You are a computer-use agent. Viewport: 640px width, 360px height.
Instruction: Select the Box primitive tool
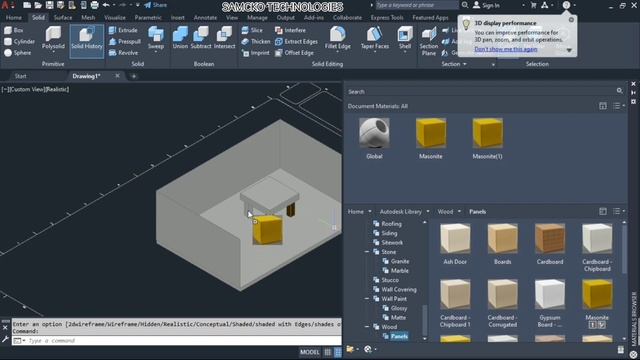point(13,30)
